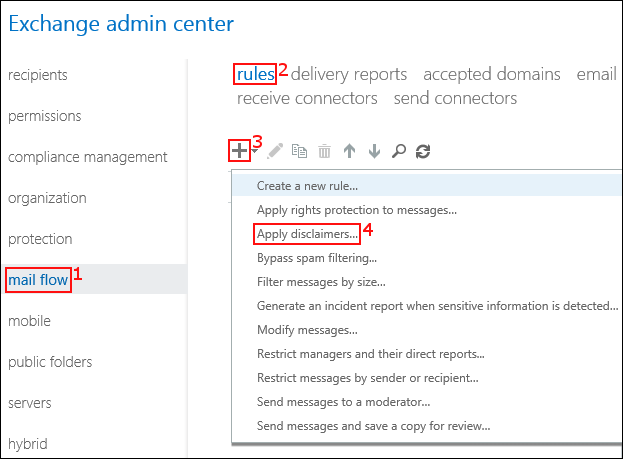Viewport: 623px width, 459px height.
Task: Open public folders section
Action: 50,362
